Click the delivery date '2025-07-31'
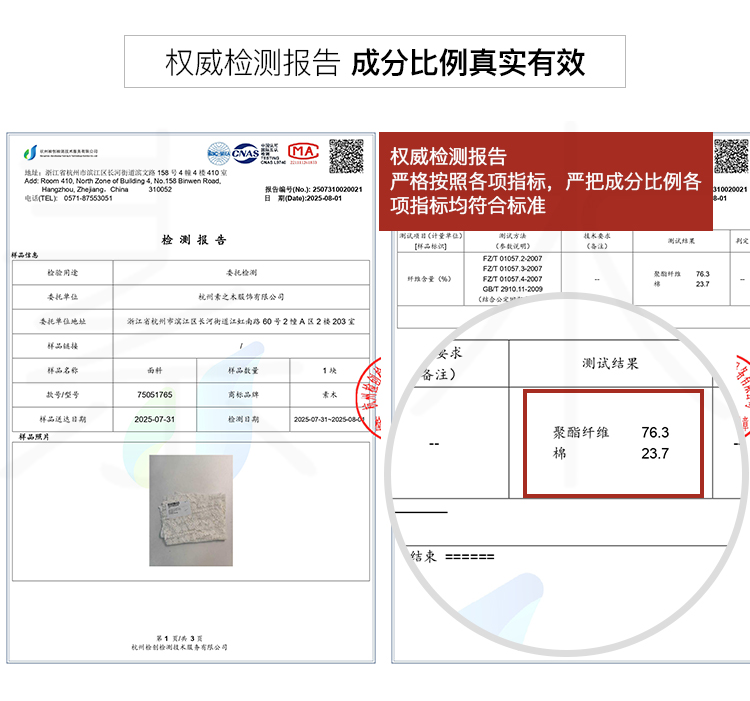This screenshot has height=701, width=750. pyautogui.click(x=154, y=419)
